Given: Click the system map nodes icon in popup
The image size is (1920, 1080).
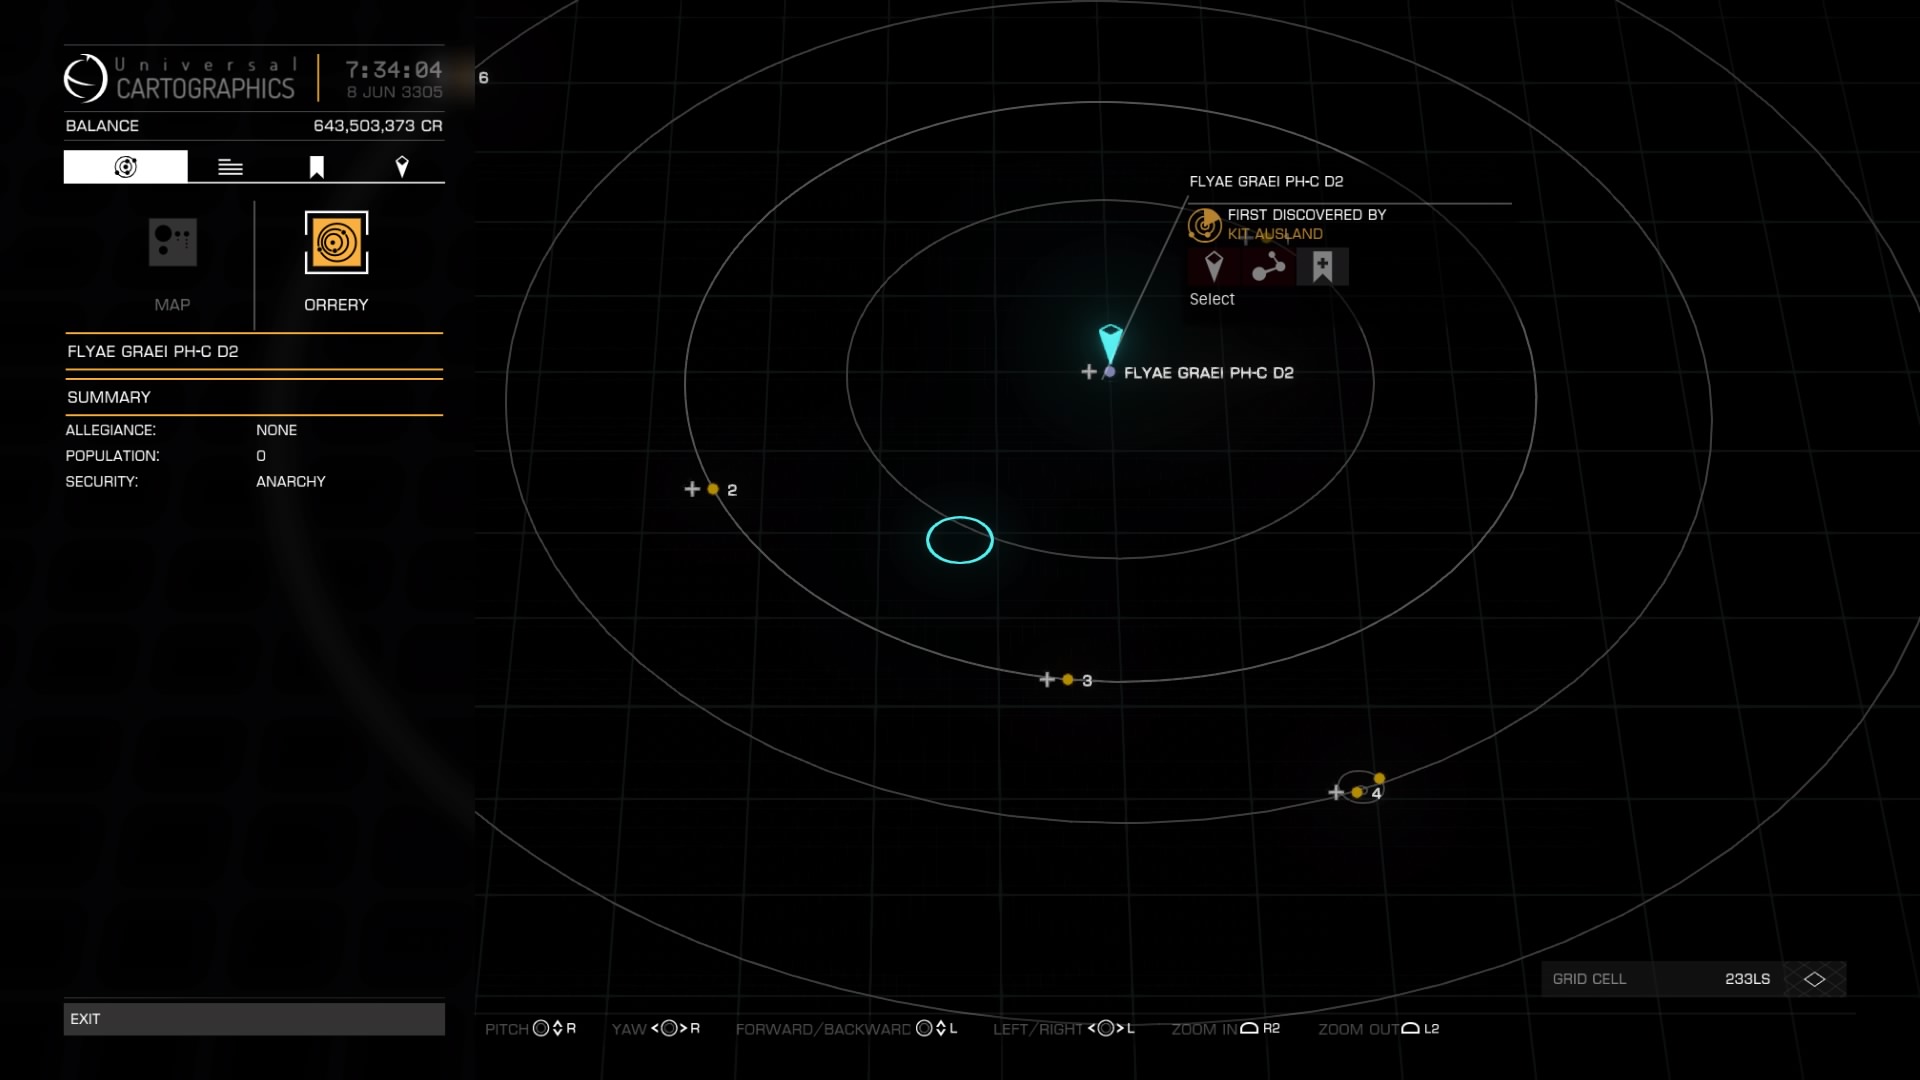Looking at the screenshot, I should 1268,267.
